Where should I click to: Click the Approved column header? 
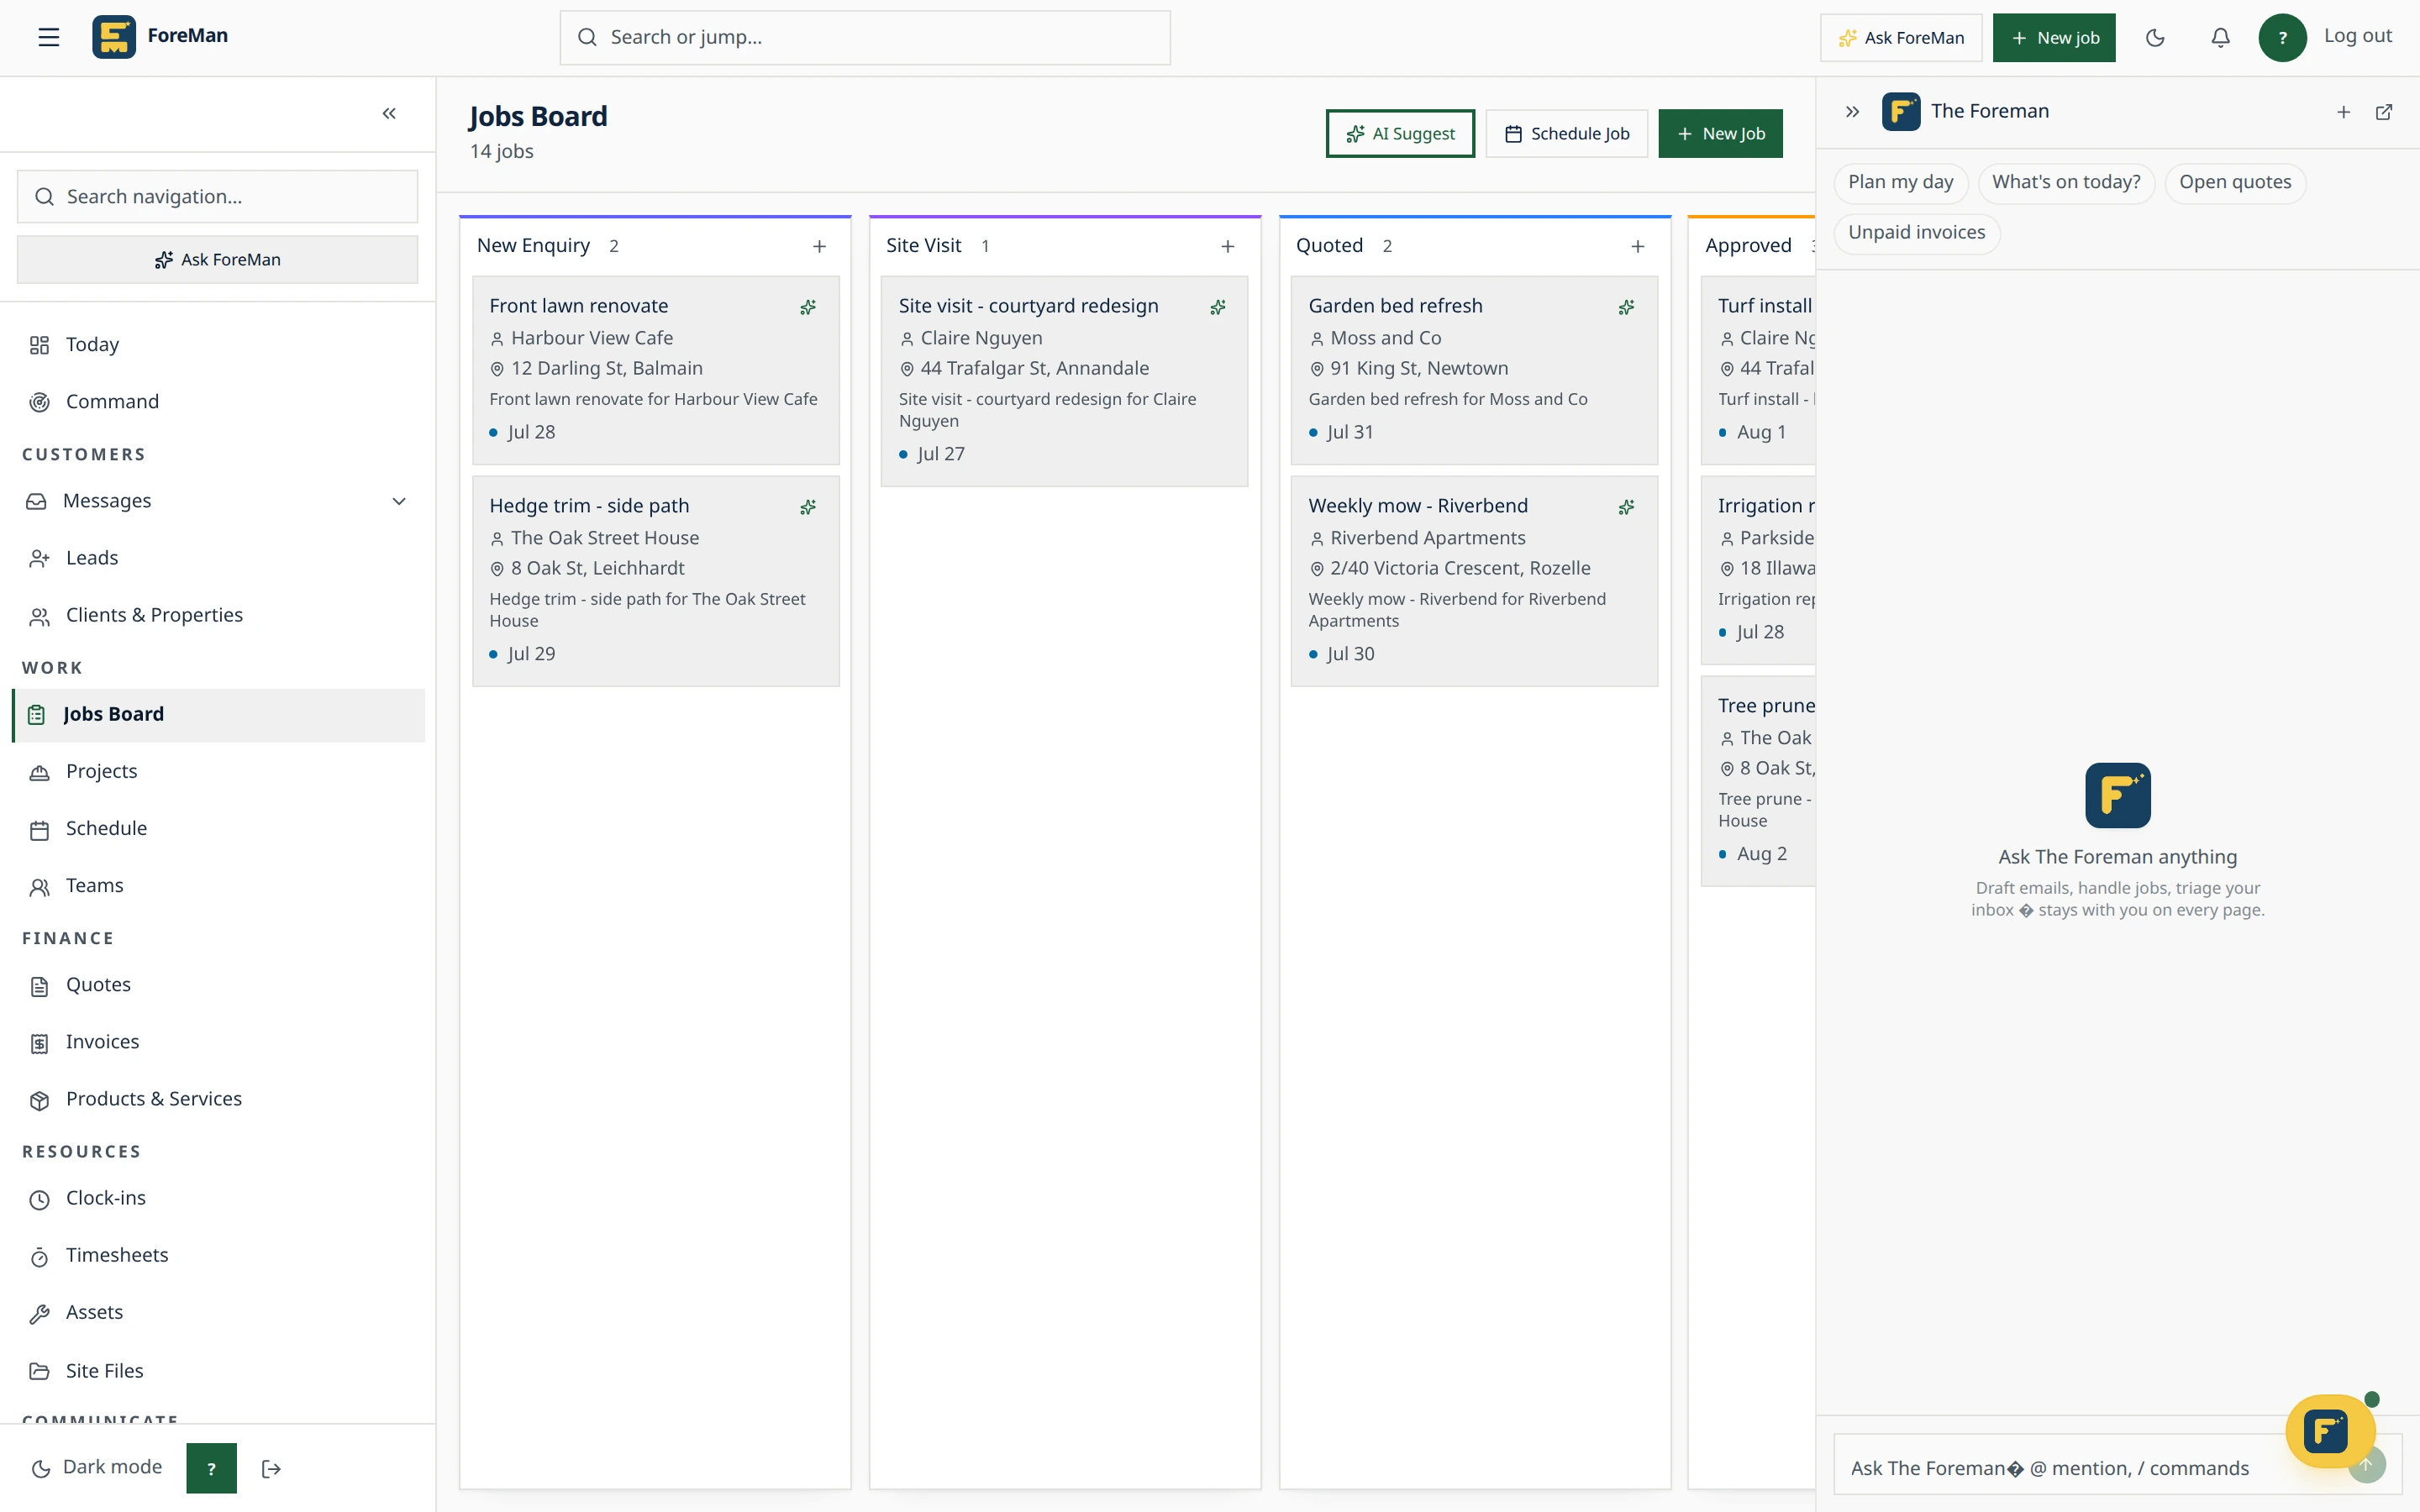tap(1748, 246)
